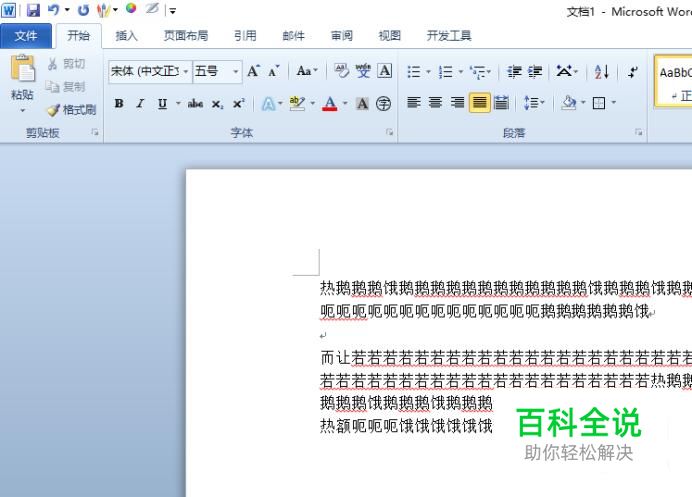Open the Clipboard (剪贴板) pane launcher
The width and height of the screenshot is (692, 497).
pyautogui.click(x=95, y=132)
